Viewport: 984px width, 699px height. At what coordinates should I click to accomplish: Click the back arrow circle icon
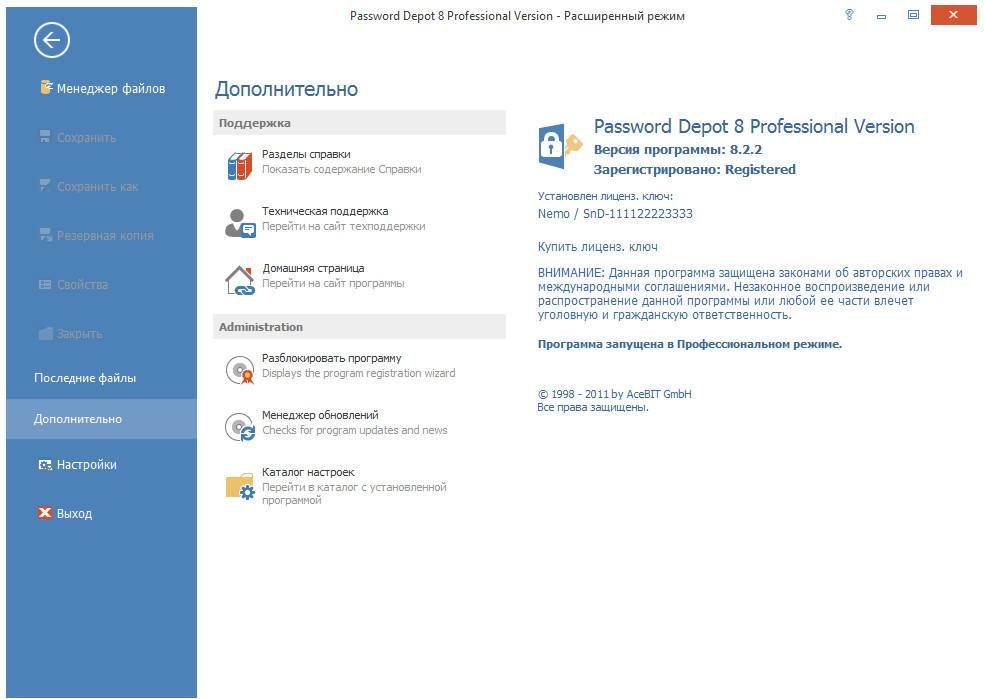(x=51, y=40)
